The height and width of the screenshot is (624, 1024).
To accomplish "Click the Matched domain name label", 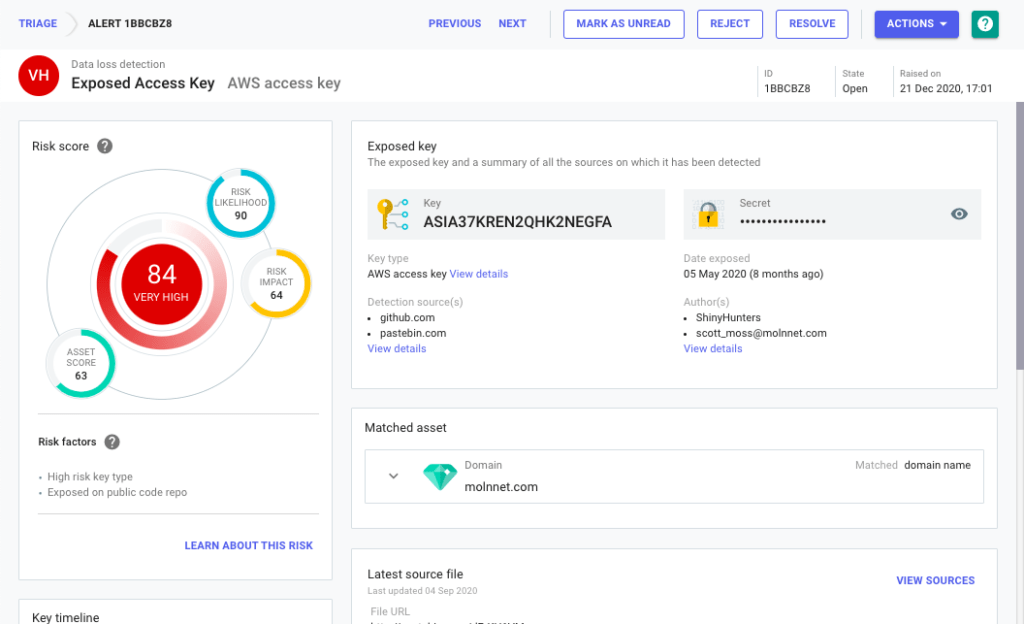I will [x=913, y=465].
